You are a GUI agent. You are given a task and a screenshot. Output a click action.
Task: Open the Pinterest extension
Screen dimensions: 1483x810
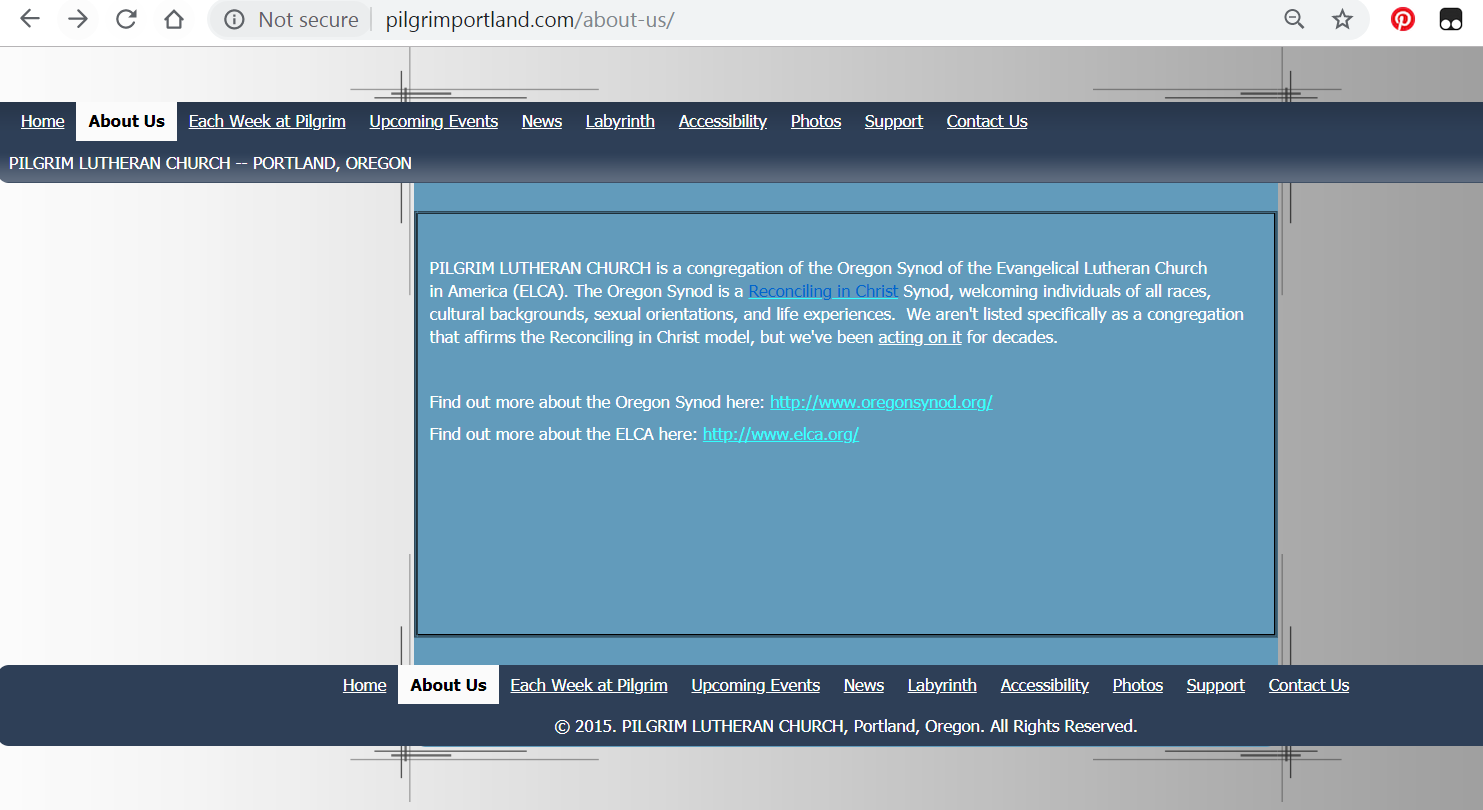[1403, 19]
